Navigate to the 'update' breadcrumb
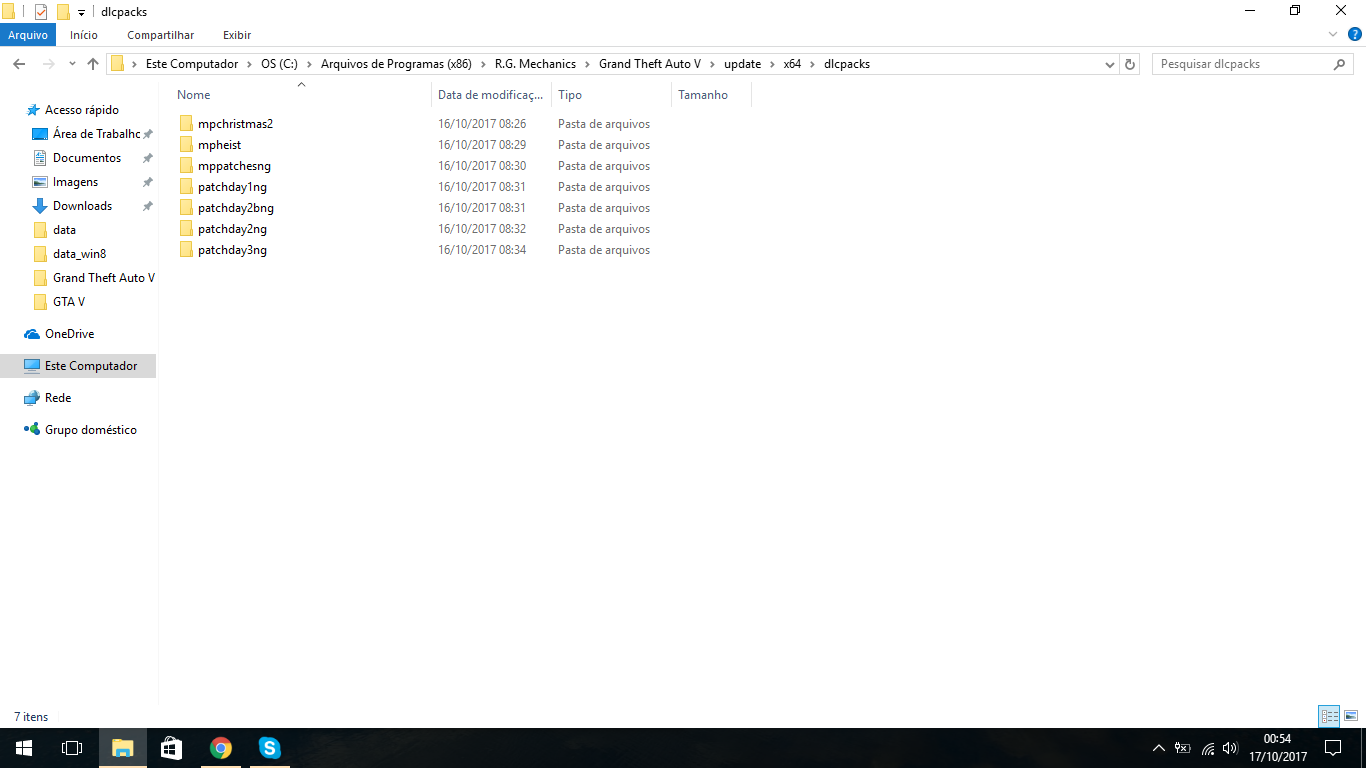1366x768 pixels. 743,64
